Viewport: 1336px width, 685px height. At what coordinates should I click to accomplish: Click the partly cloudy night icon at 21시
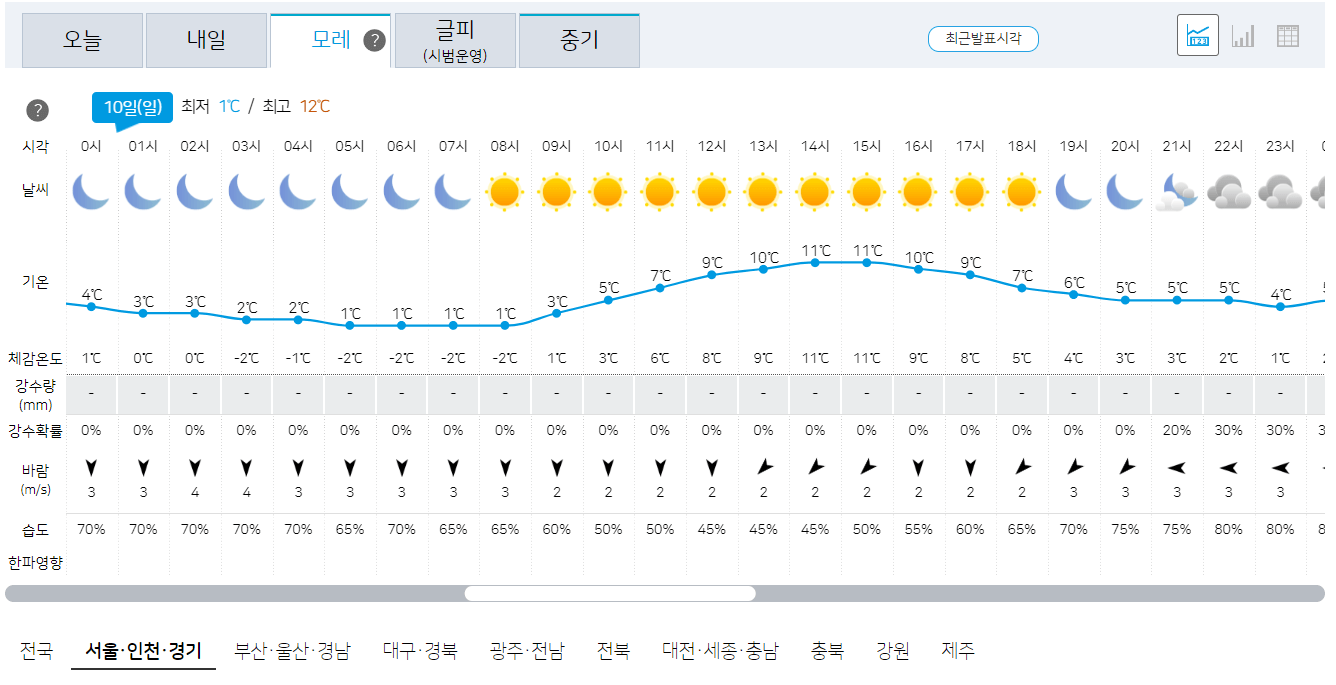coord(1176,192)
